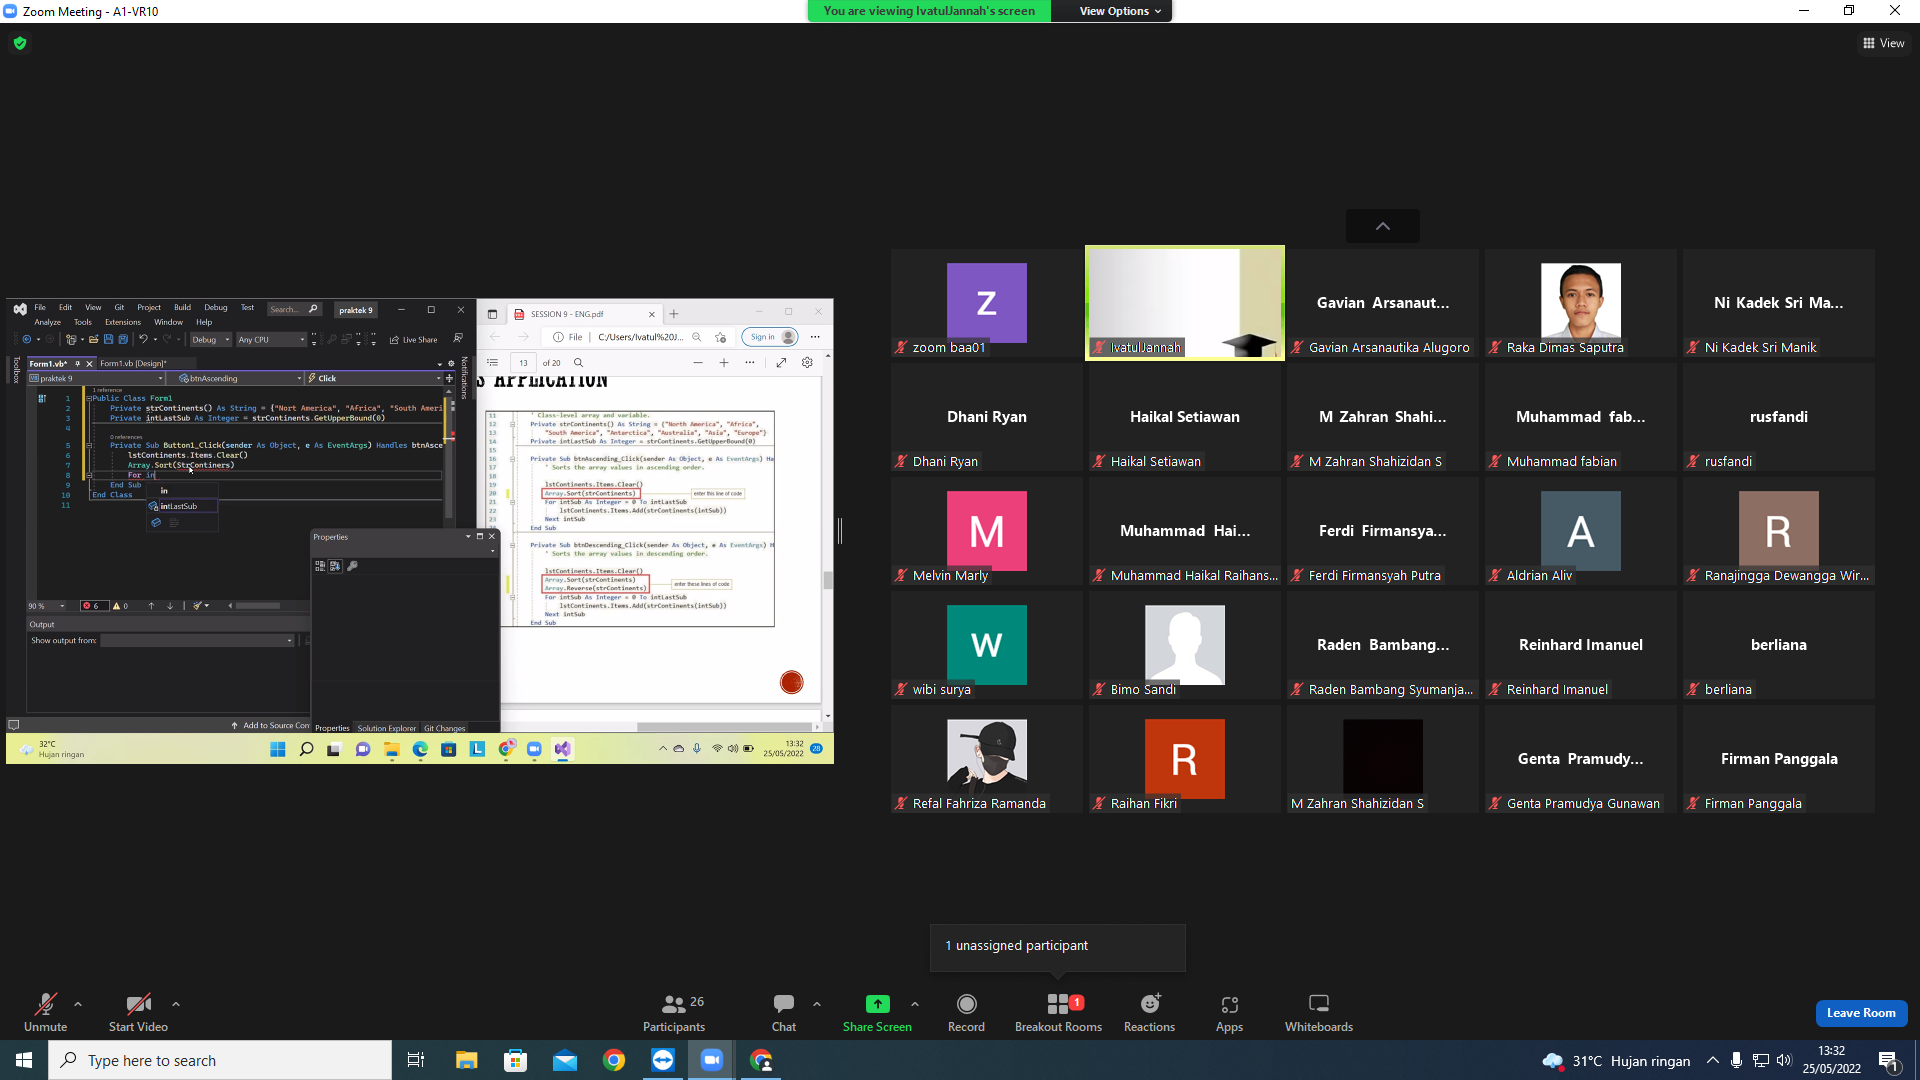
Task: Switch to the Git Changes tab
Action: click(x=445, y=728)
